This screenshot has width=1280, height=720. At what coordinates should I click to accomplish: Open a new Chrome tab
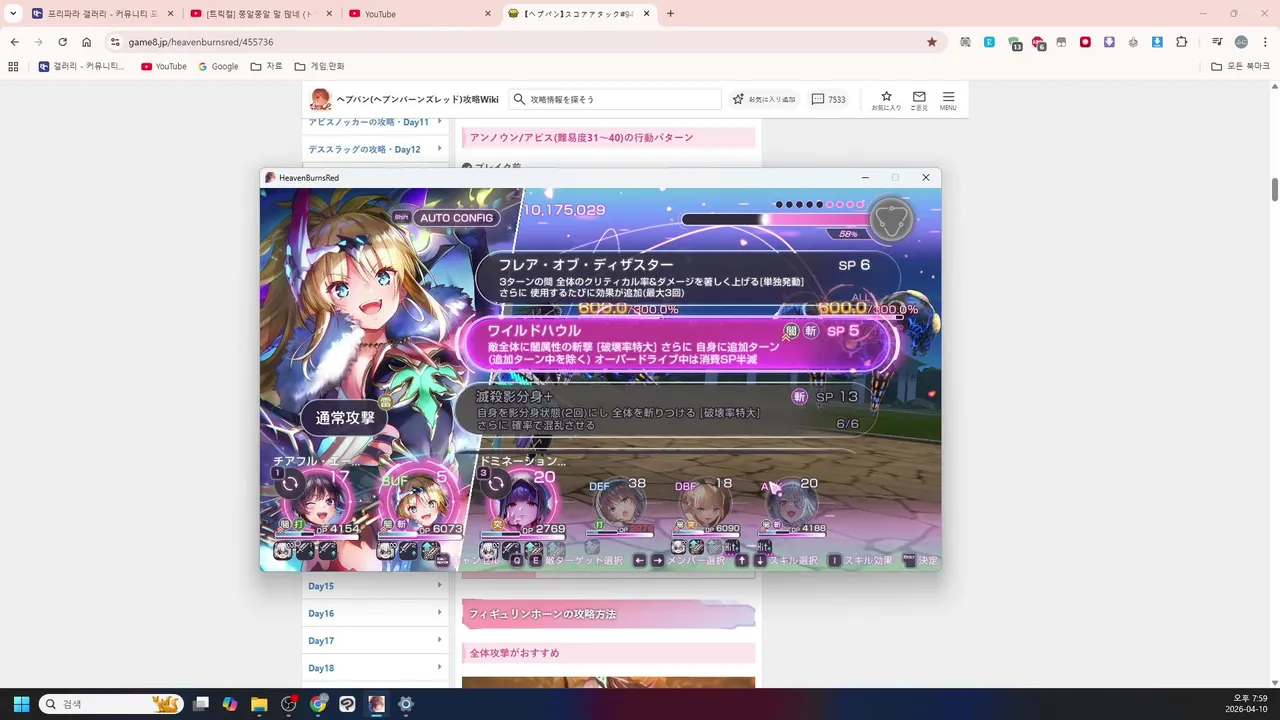point(670,14)
